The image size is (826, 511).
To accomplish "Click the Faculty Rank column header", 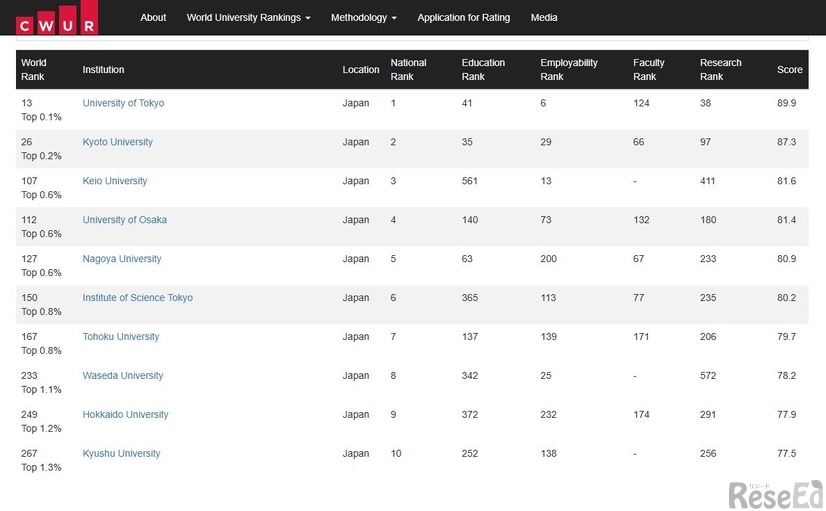I will [x=648, y=70].
